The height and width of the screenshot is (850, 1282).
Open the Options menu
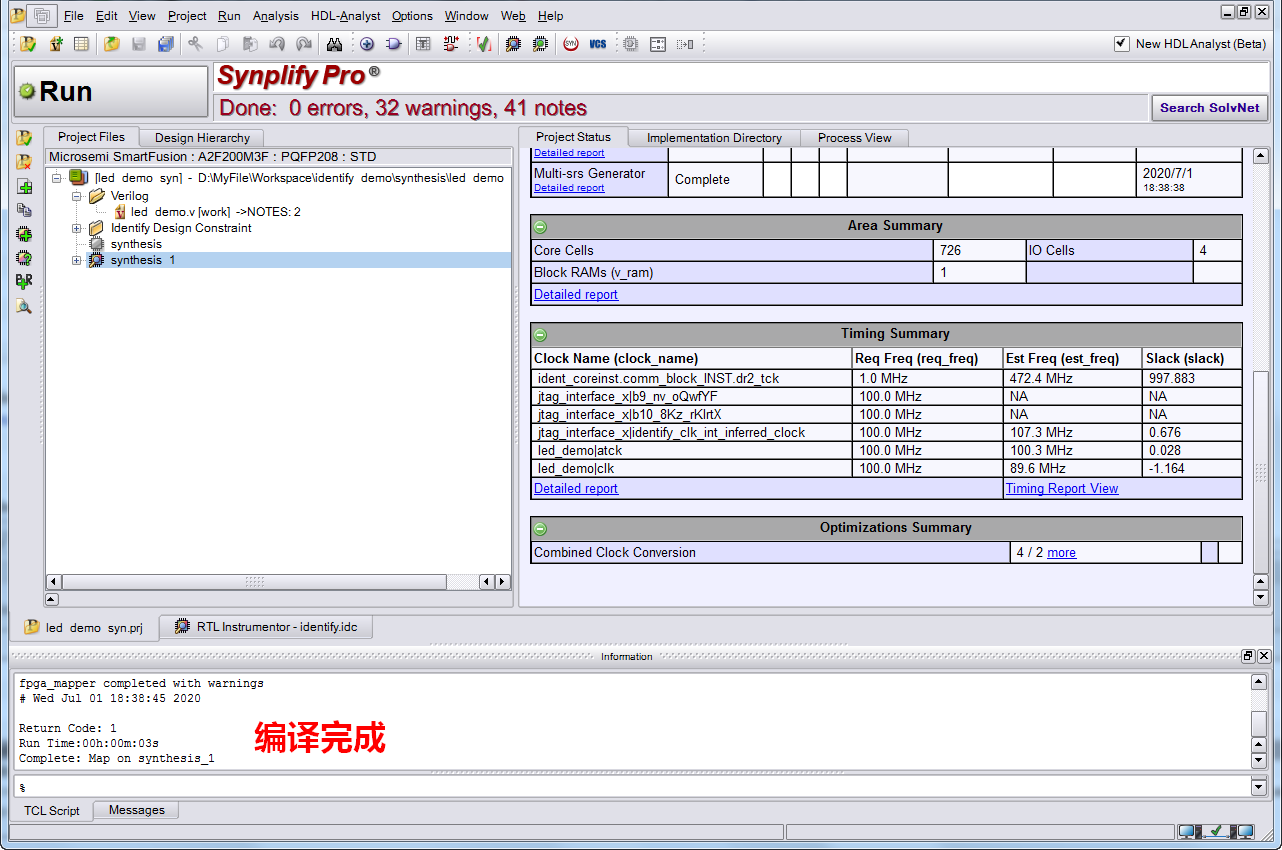click(x=412, y=16)
